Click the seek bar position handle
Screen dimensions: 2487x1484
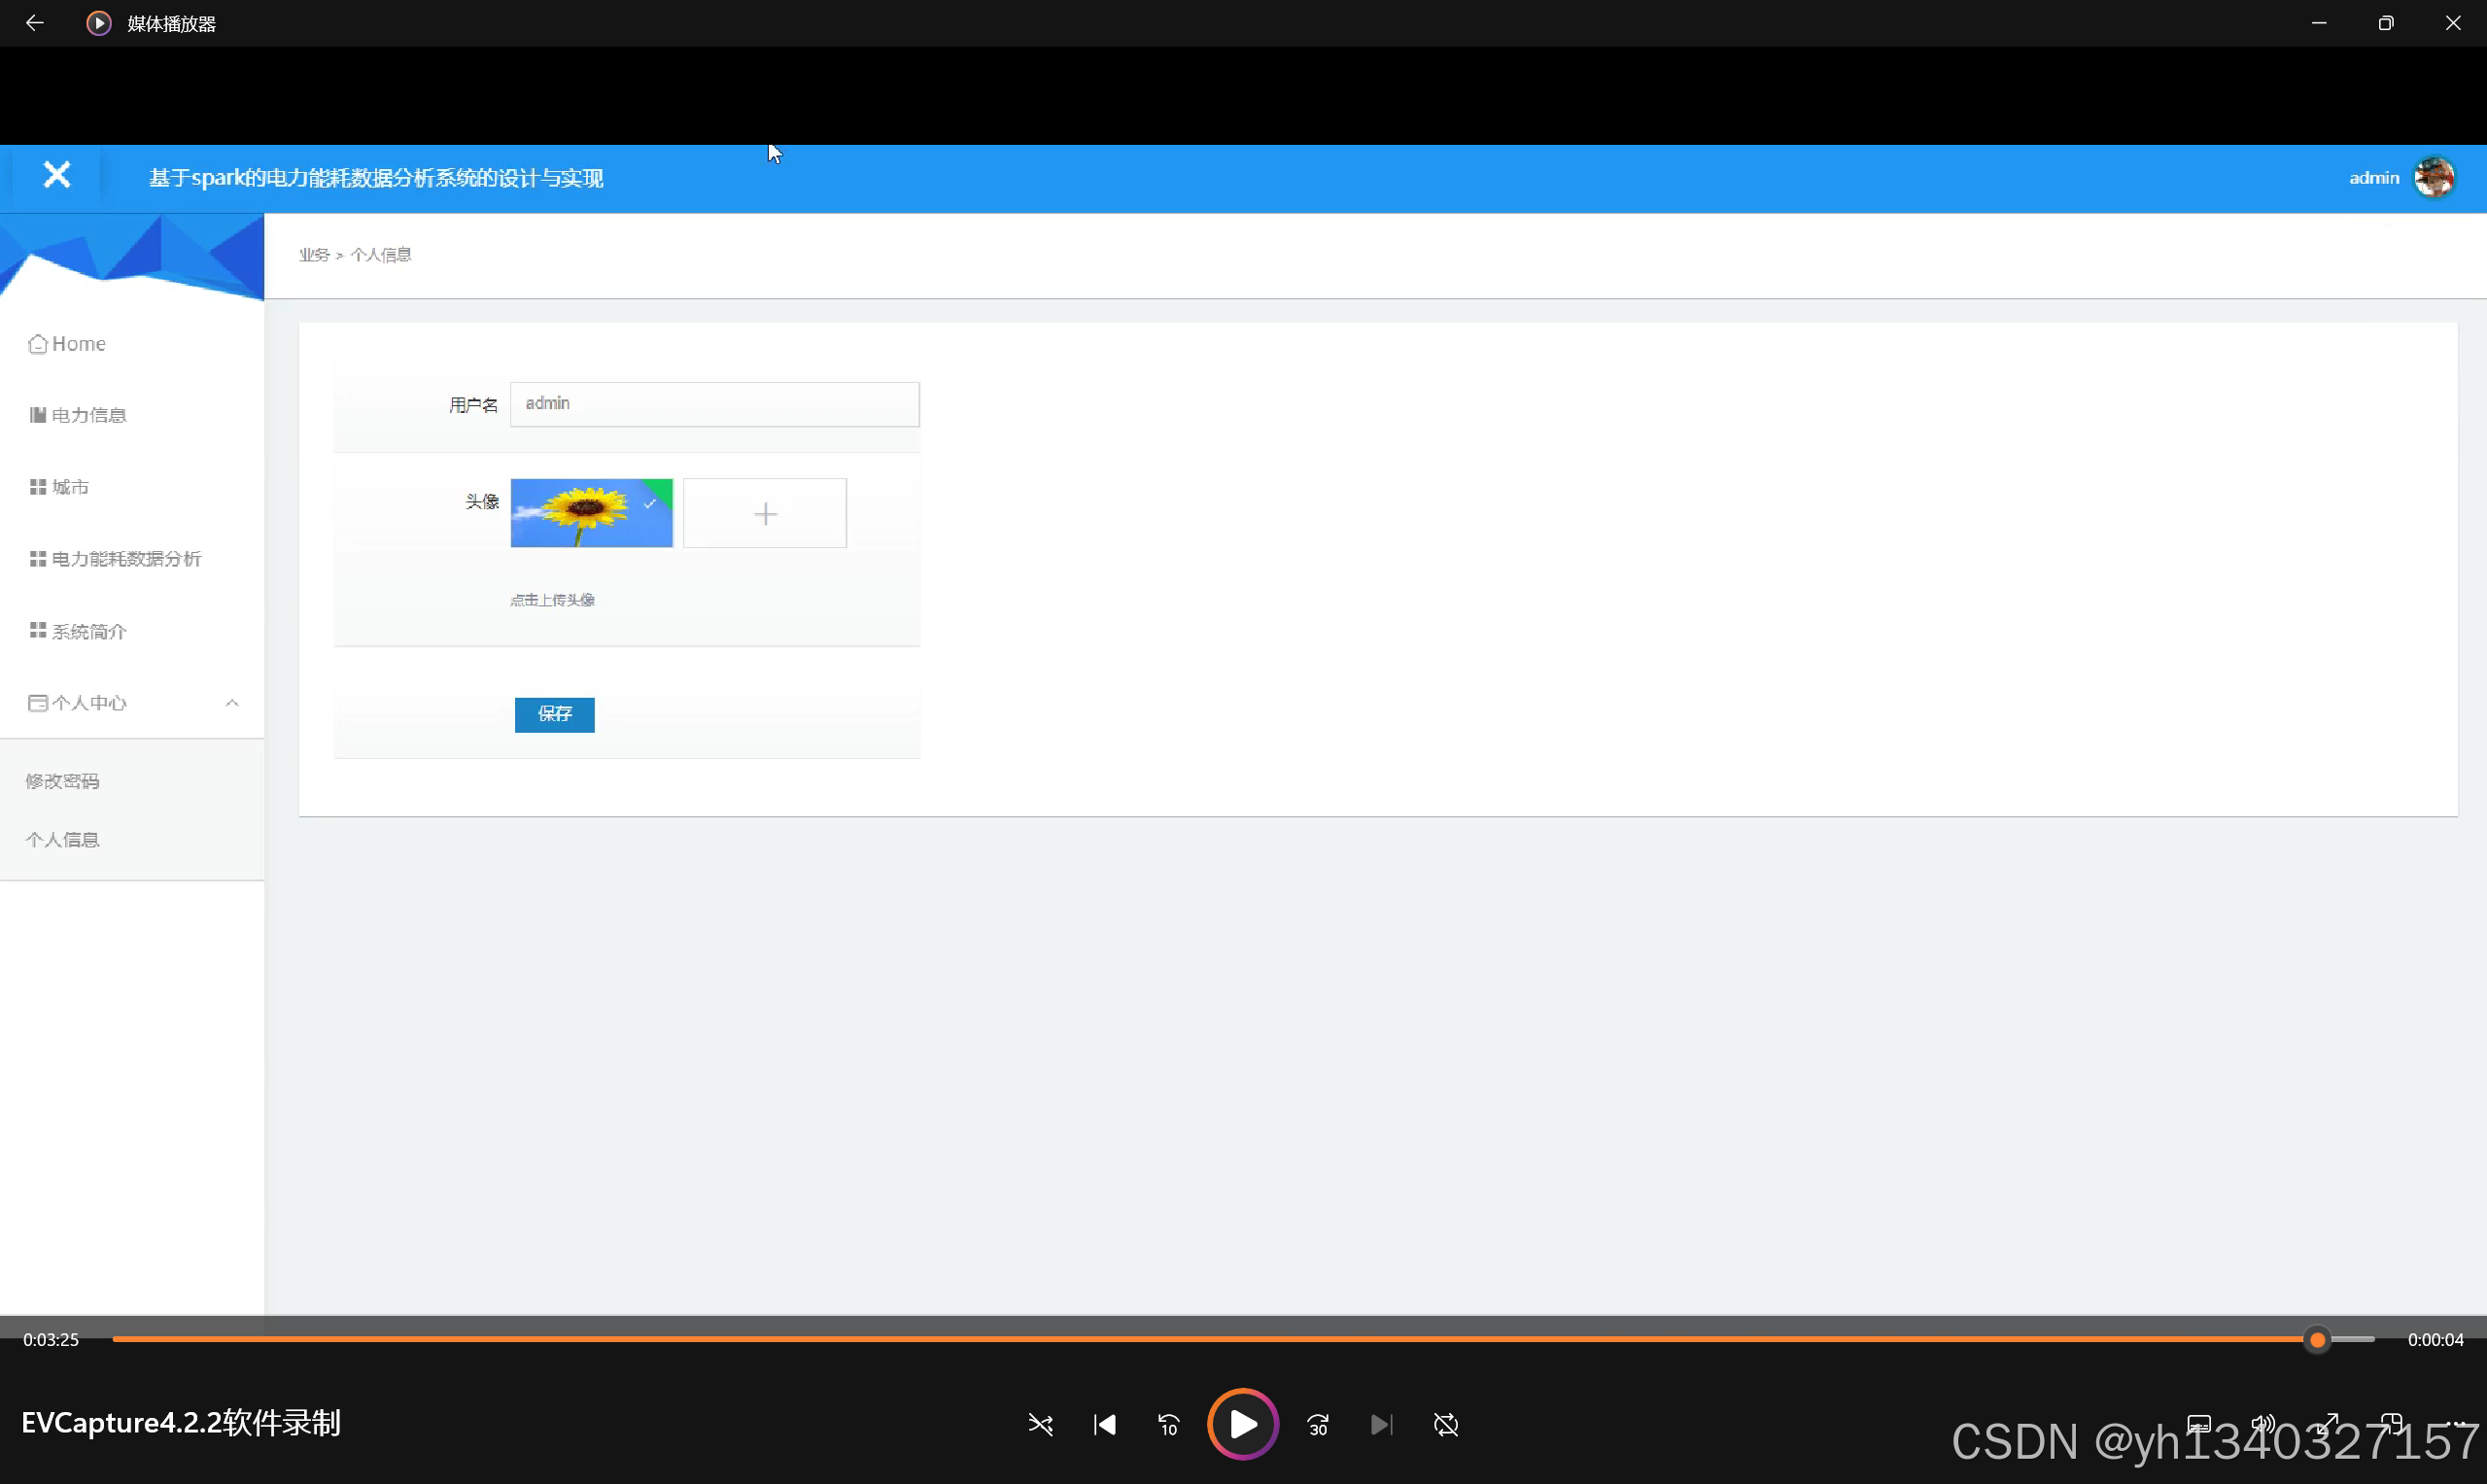tap(2317, 1340)
